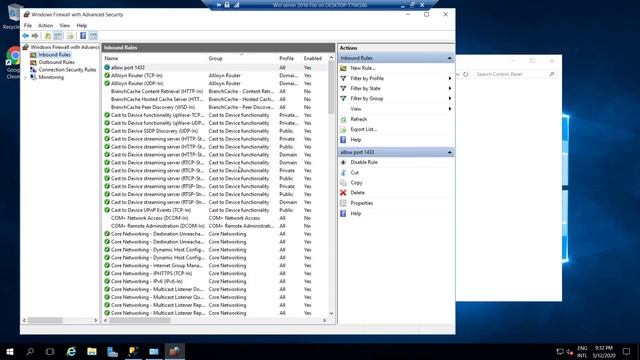The height and width of the screenshot is (360, 640).
Task: Click the Cut scissors icon
Action: click(x=343, y=173)
